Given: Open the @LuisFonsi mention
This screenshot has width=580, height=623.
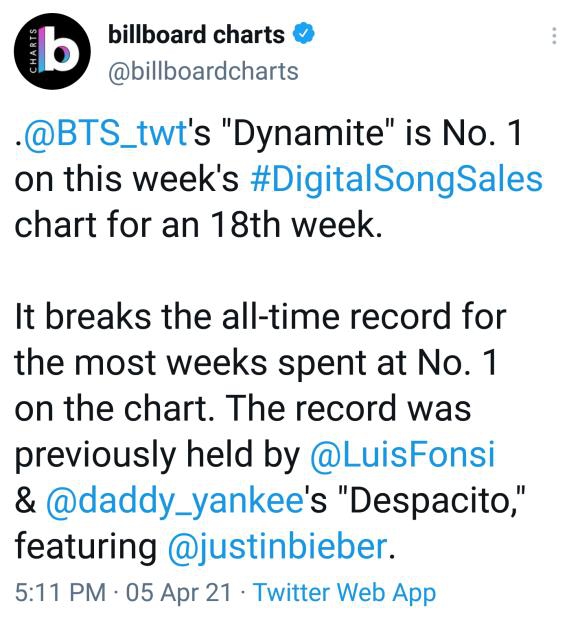Looking at the screenshot, I should (x=402, y=454).
